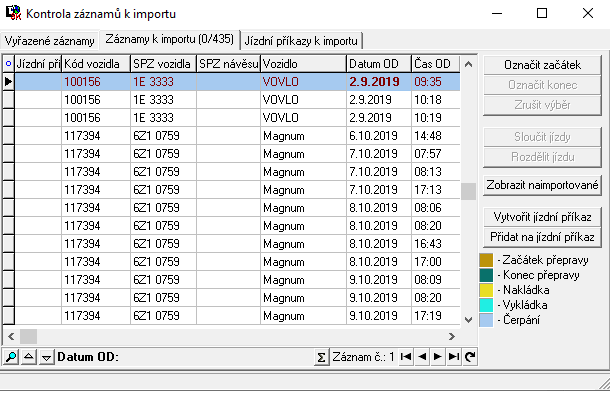The image size is (610, 394).
Task: Click the Čerpání light blue swatch
Action: 486,320
